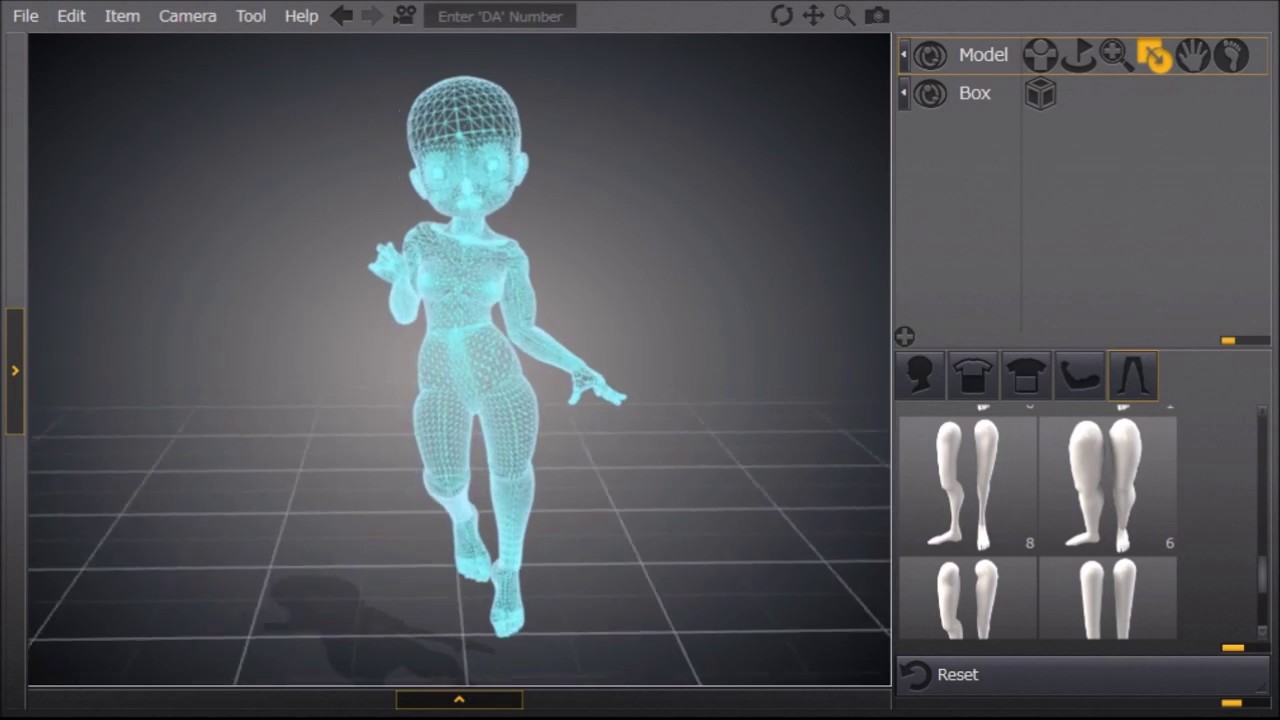The height and width of the screenshot is (720, 1280).
Task: Click the snapshot camera icon
Action: coord(877,15)
